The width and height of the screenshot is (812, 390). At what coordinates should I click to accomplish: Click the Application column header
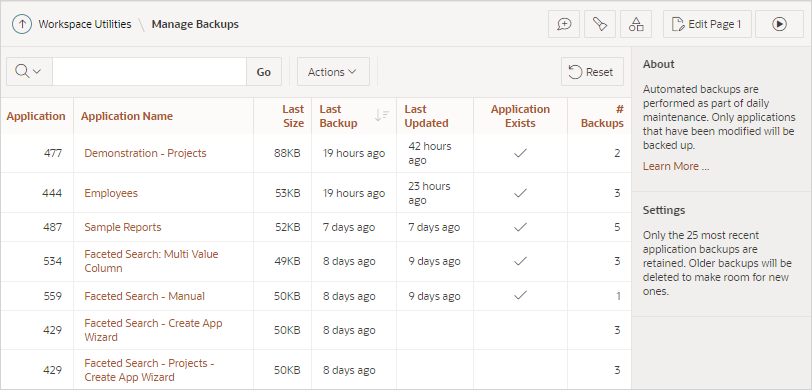[x=36, y=116]
